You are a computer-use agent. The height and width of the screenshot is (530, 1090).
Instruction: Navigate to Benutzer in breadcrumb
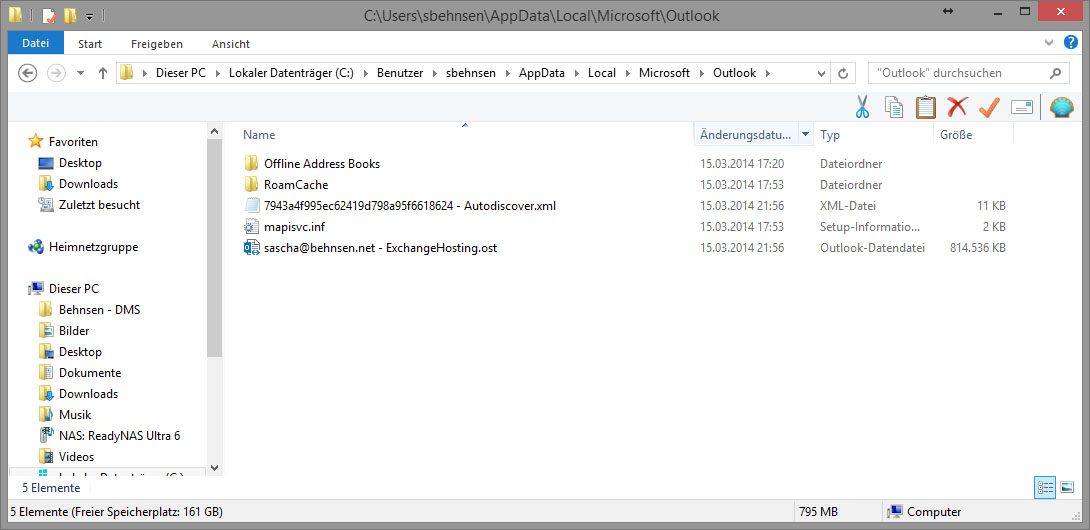[x=400, y=72]
